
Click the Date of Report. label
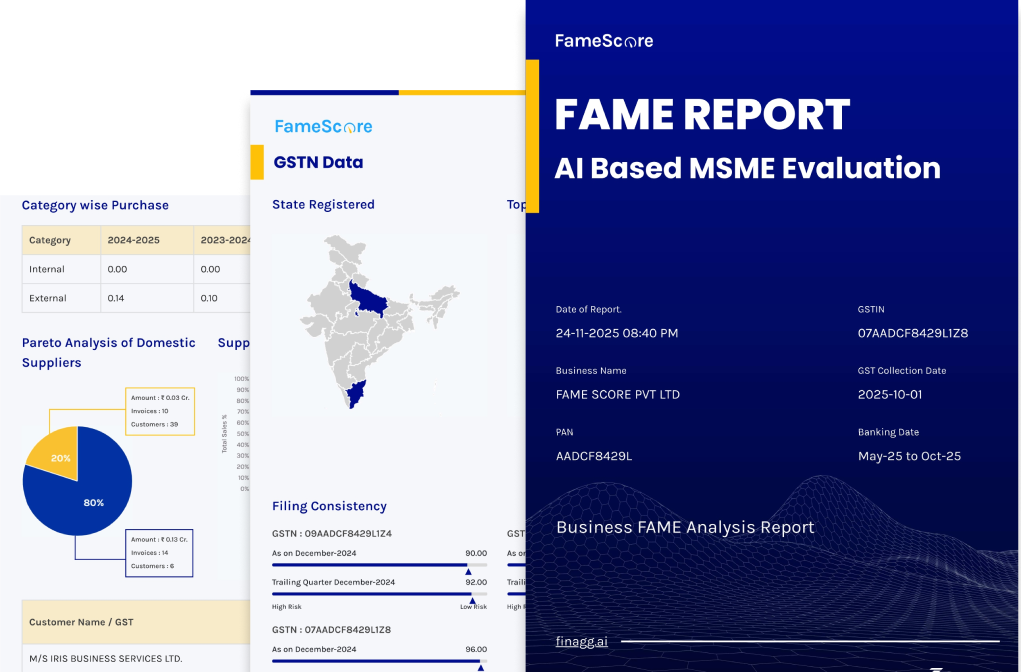coord(589,310)
